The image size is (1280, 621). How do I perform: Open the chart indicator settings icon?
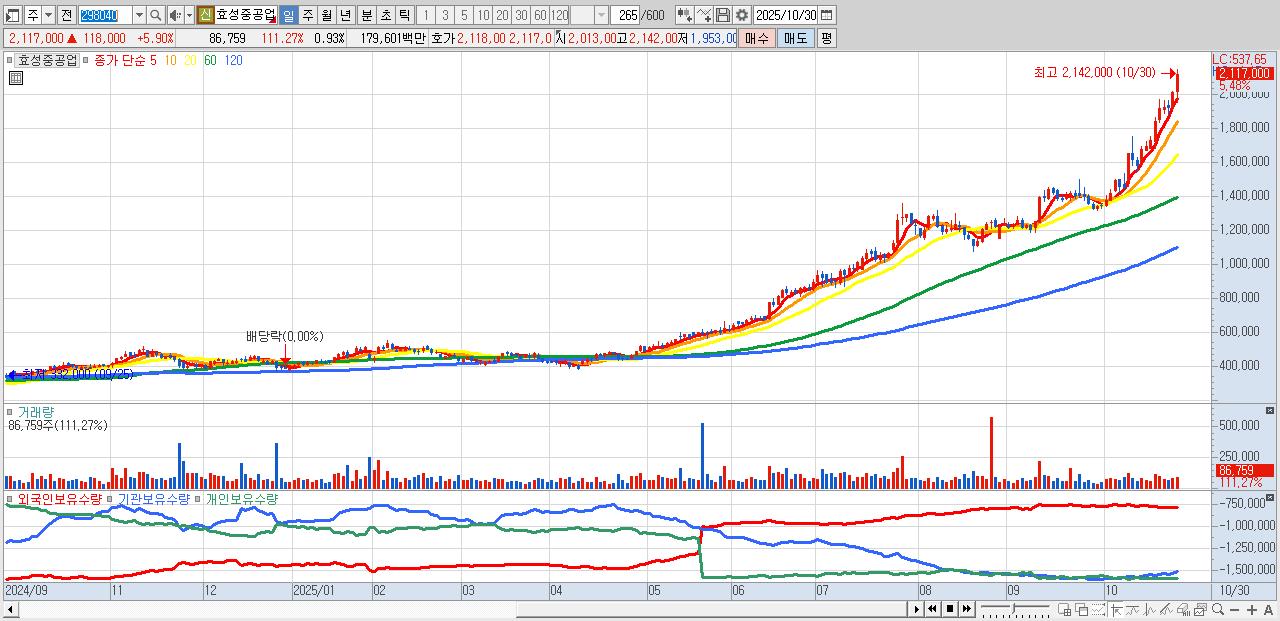[x=685, y=15]
